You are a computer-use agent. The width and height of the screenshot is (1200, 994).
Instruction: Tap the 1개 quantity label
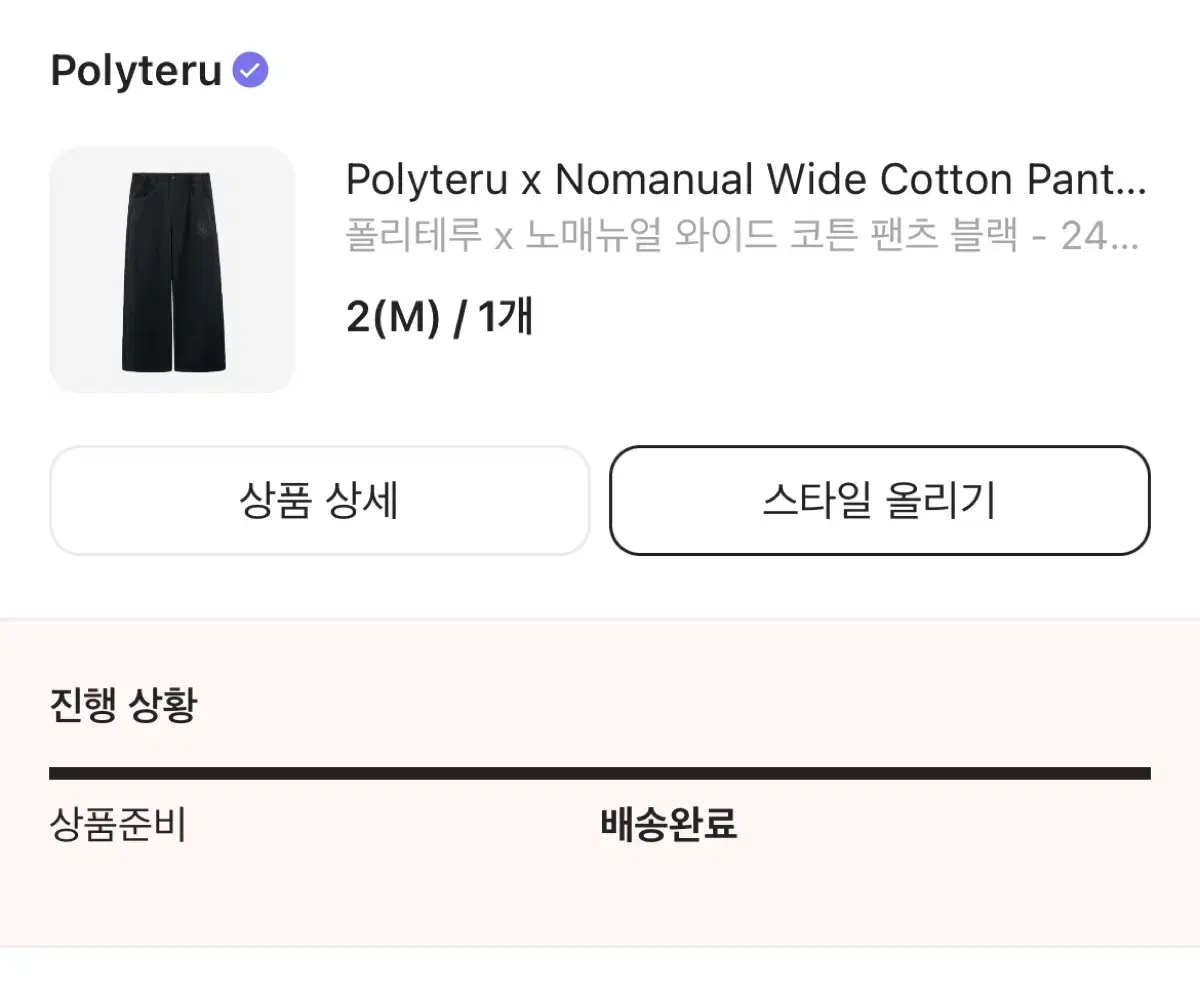point(505,318)
